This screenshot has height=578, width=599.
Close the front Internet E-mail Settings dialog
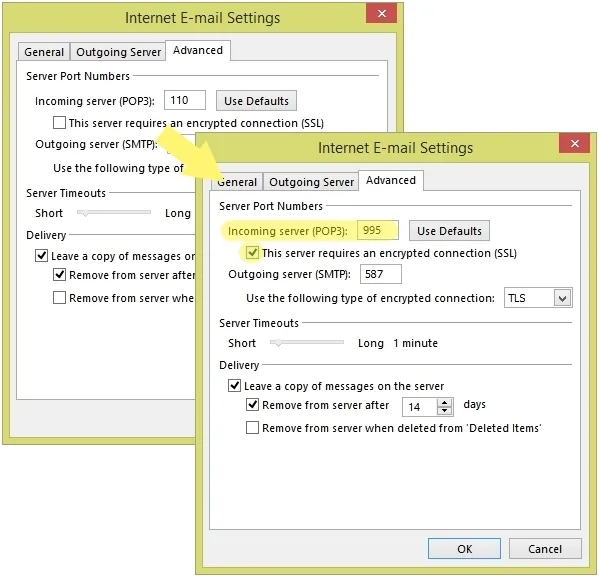574,144
